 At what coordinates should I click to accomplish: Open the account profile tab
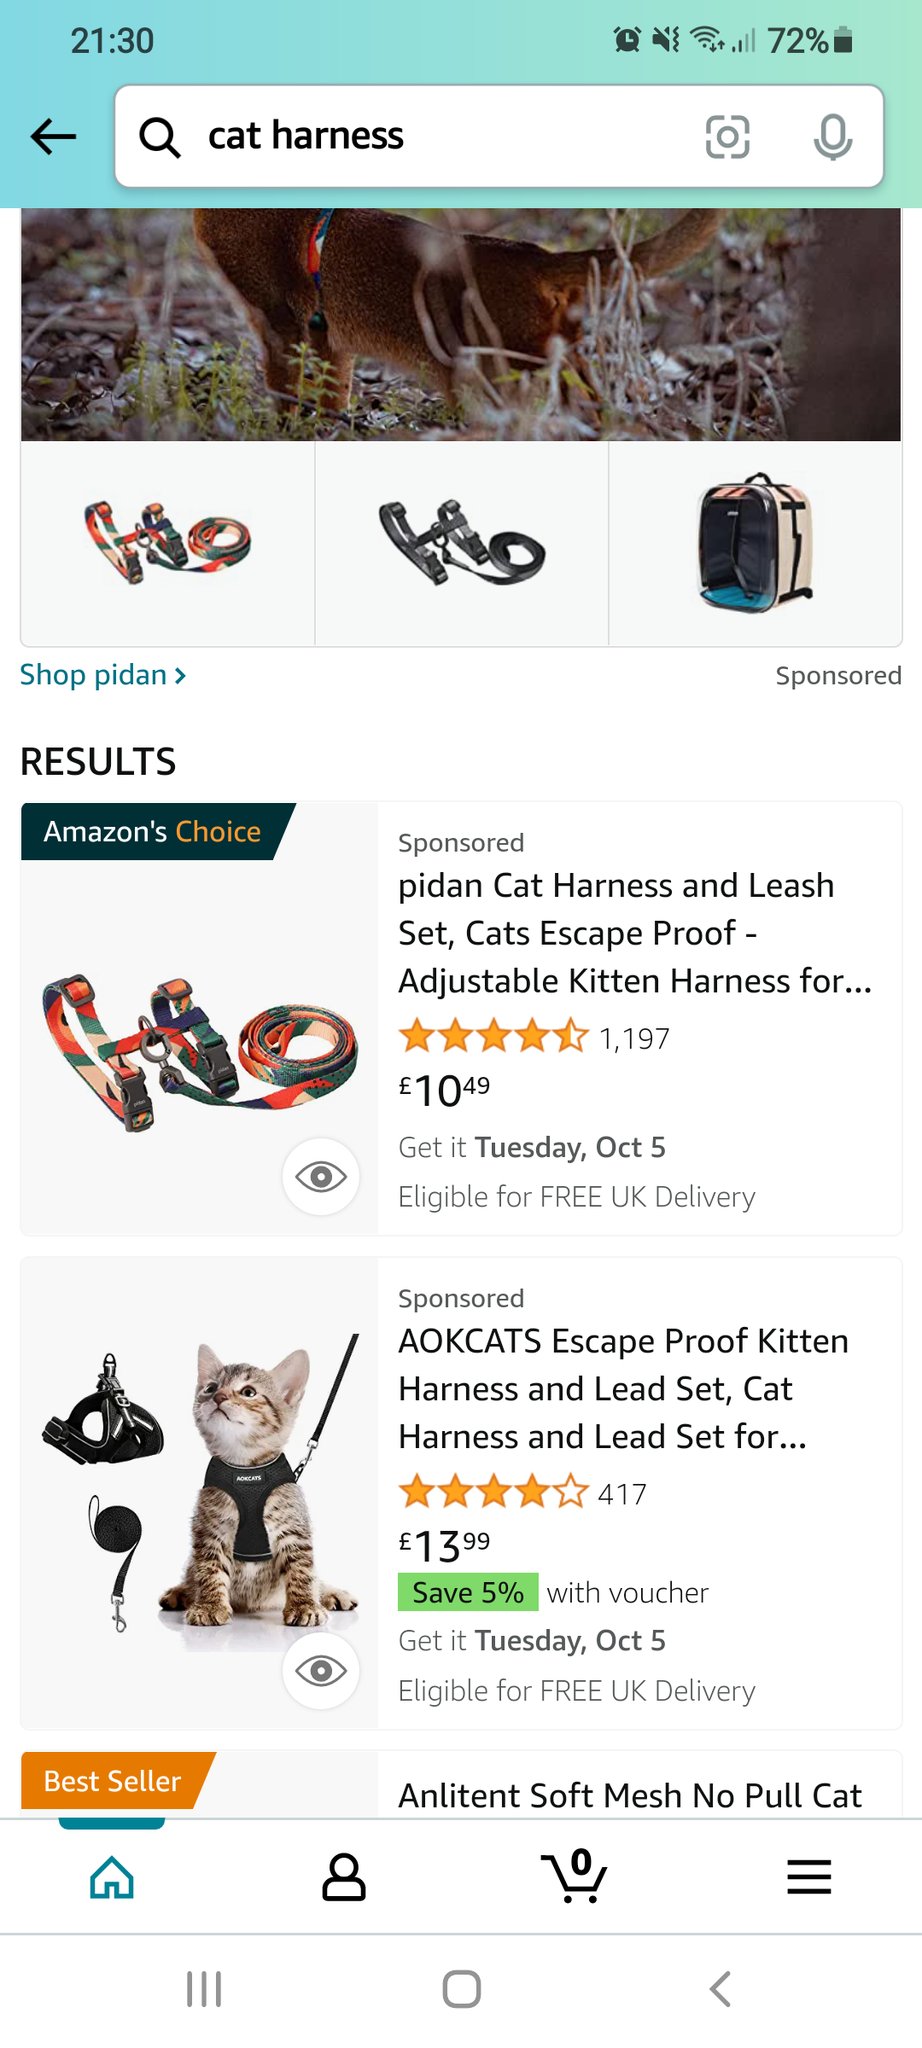coord(343,1877)
